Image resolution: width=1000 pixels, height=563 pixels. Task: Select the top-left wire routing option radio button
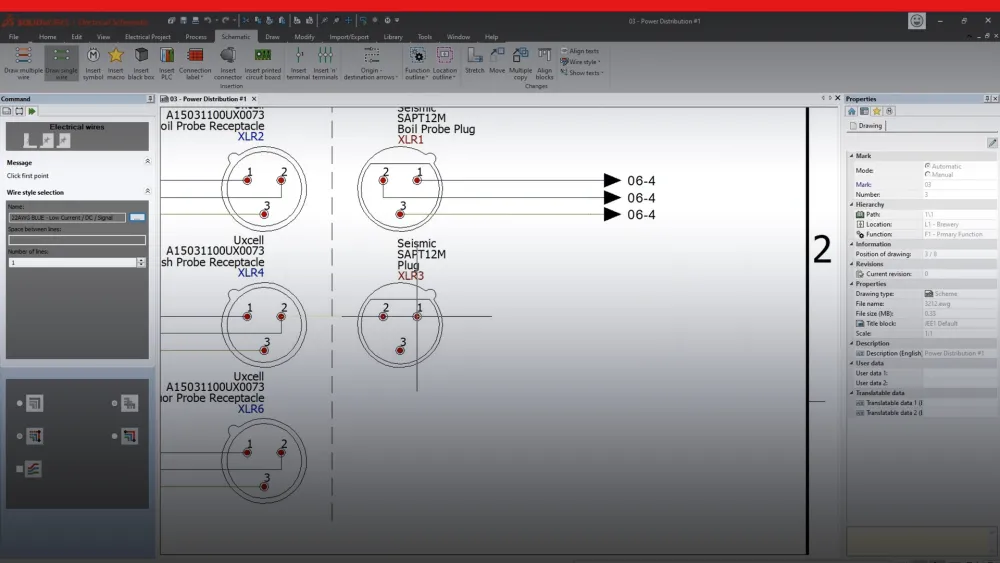20,403
